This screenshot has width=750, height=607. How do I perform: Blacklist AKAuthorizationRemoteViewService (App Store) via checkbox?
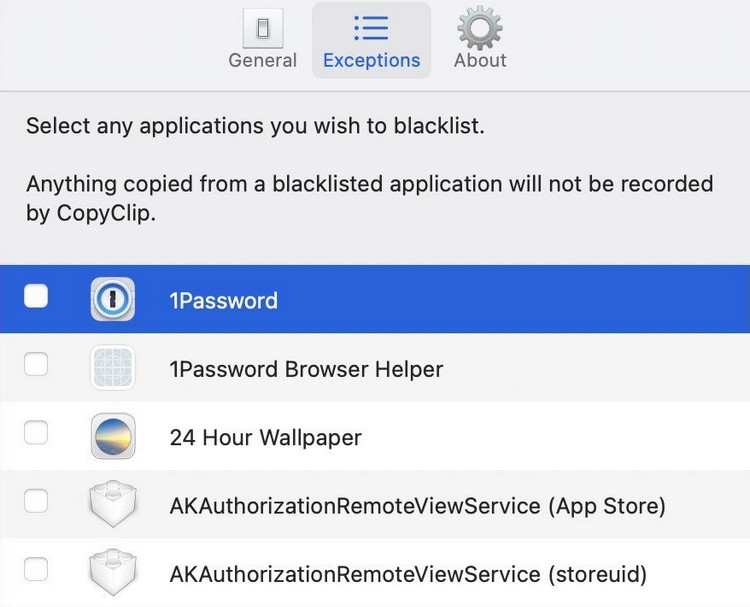(x=36, y=501)
